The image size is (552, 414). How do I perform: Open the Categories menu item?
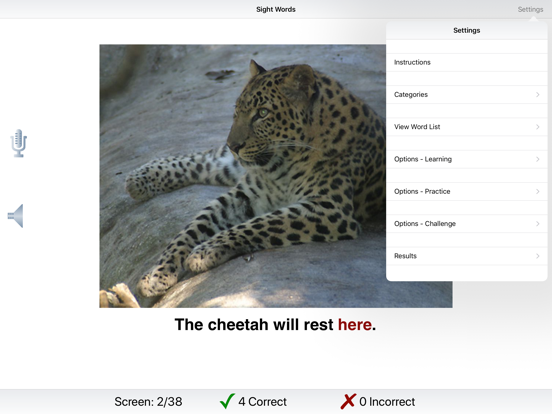point(466,95)
